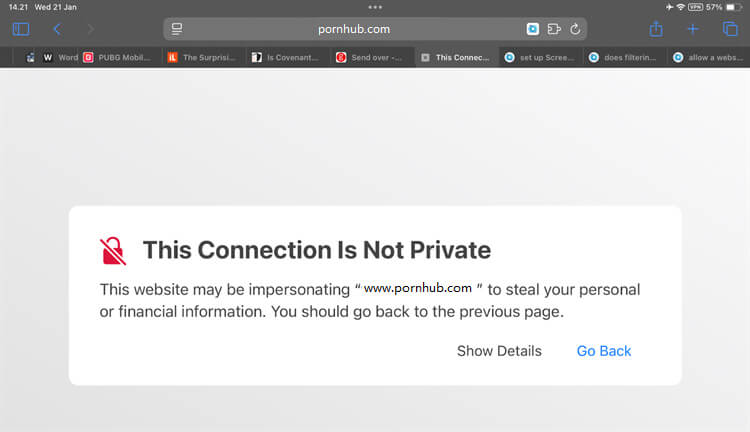Switch to the 'Send over' tab

point(374,58)
